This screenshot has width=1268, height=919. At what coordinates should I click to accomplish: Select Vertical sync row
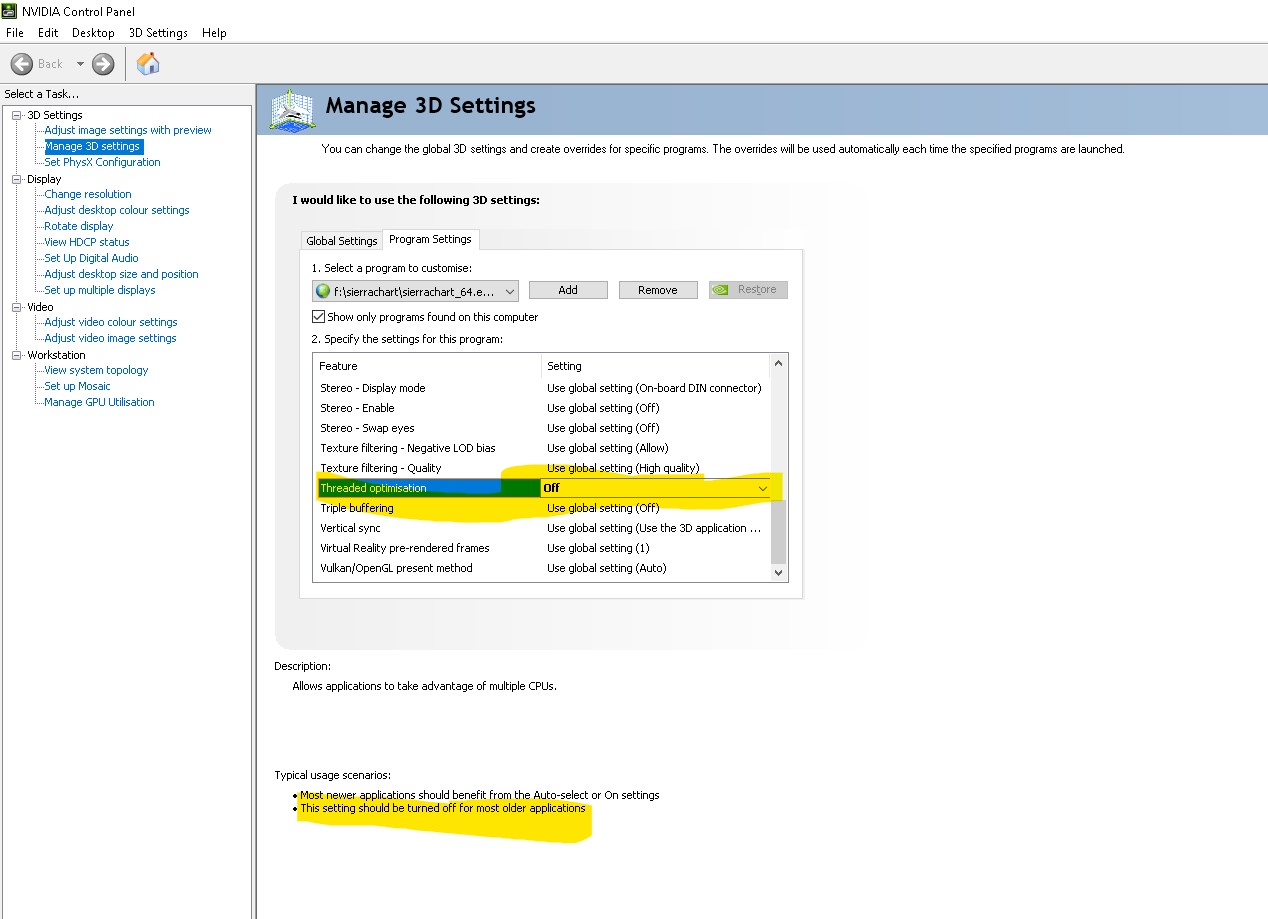[x=541, y=528]
